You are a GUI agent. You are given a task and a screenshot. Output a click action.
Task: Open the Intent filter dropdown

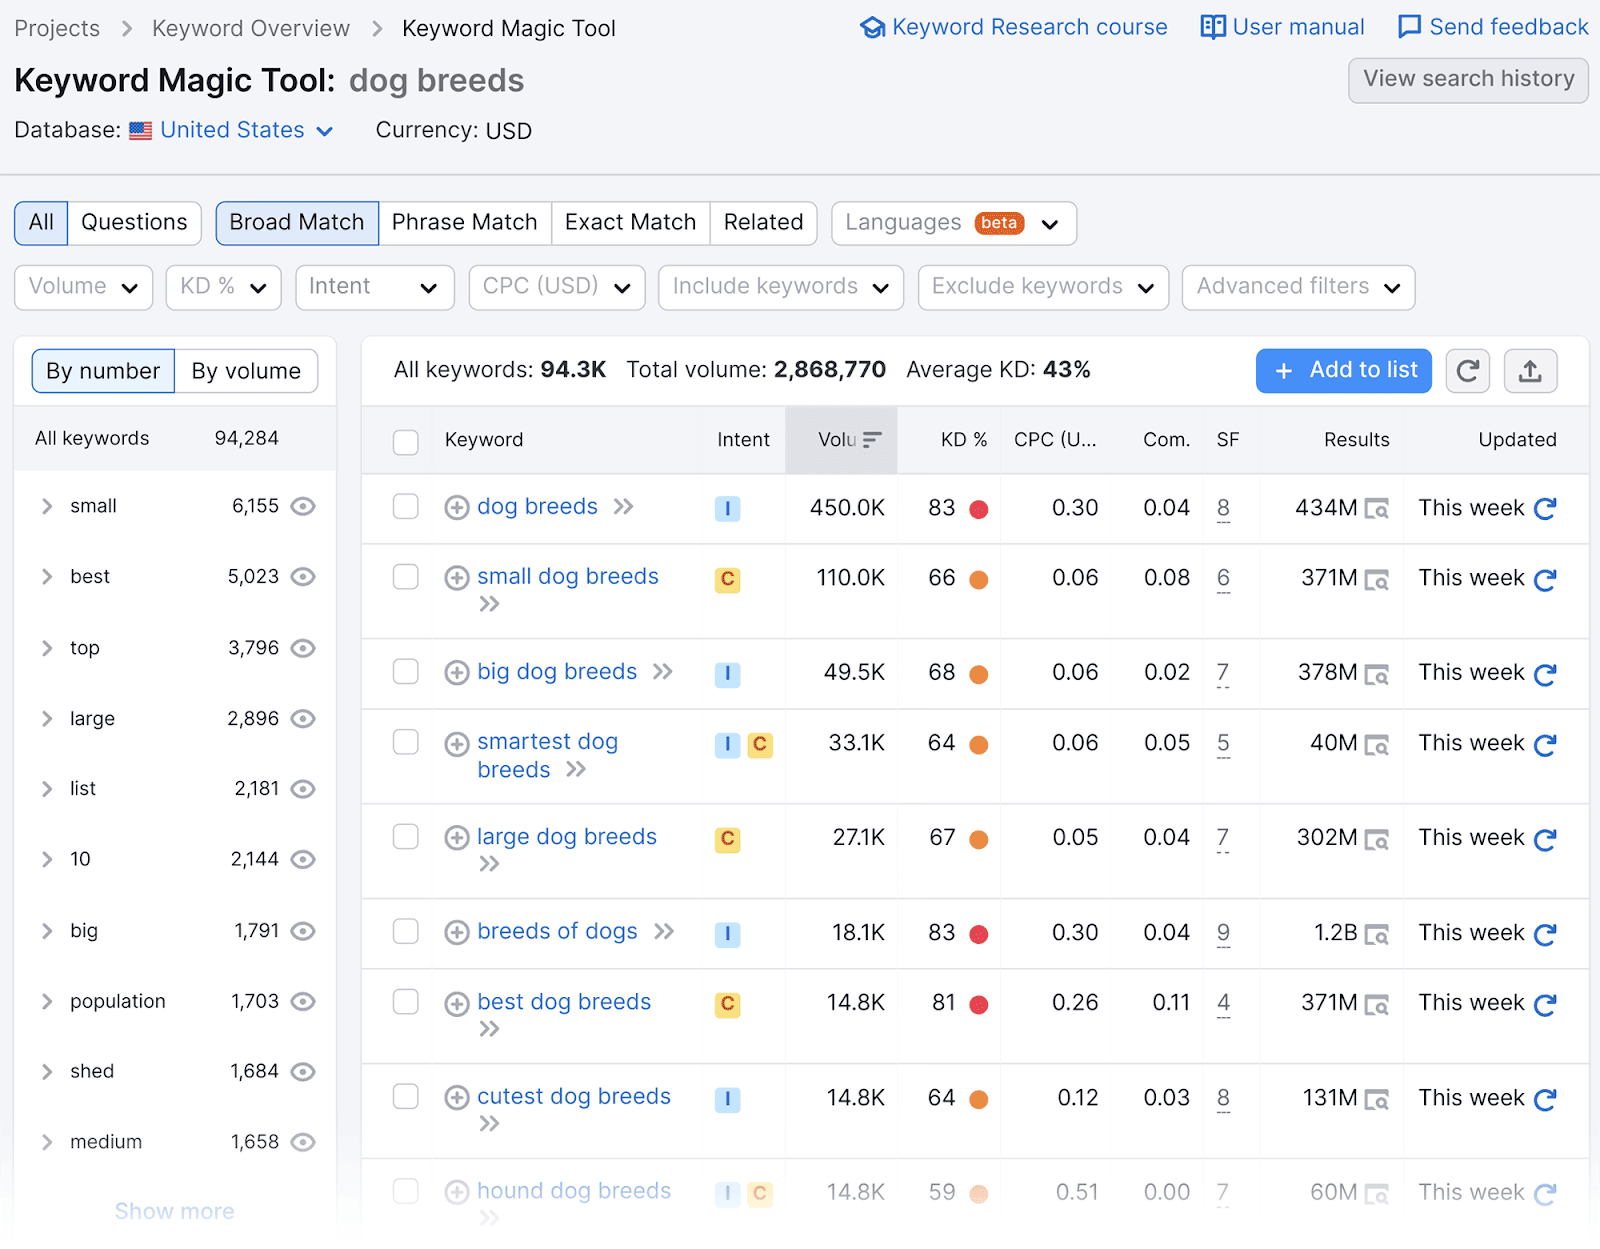tap(374, 287)
